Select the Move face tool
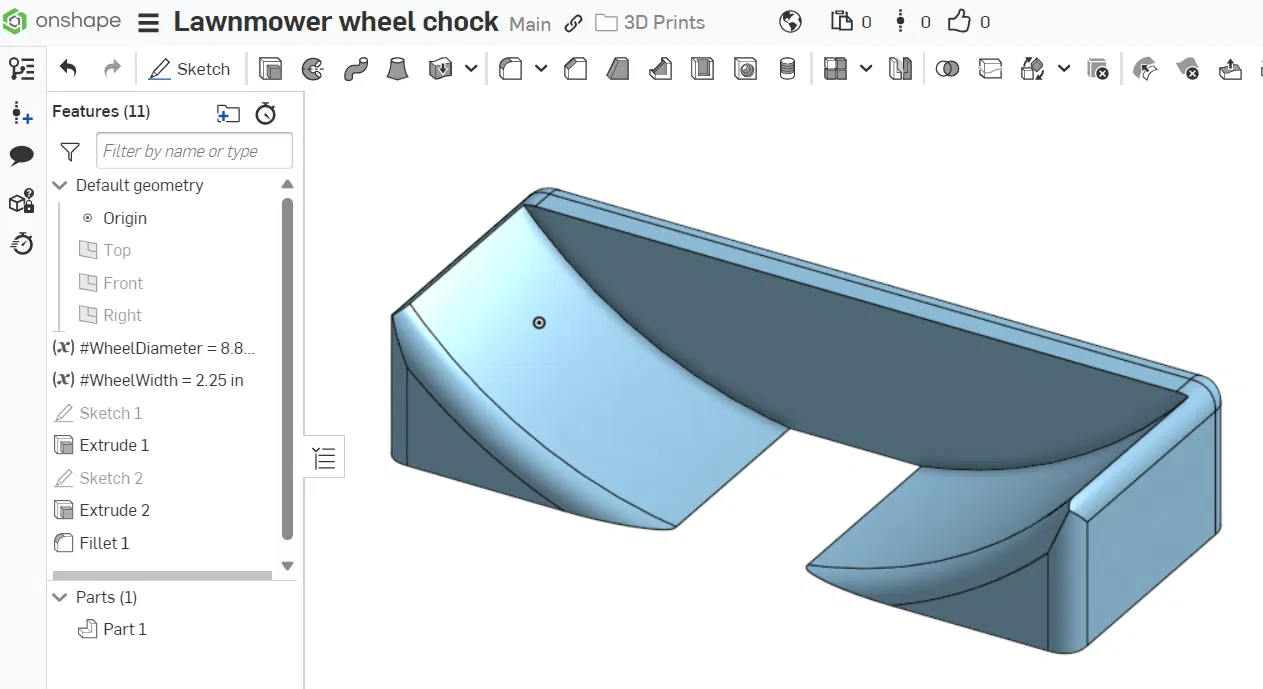Screen dimensions: 1263x689 pos(1231,69)
